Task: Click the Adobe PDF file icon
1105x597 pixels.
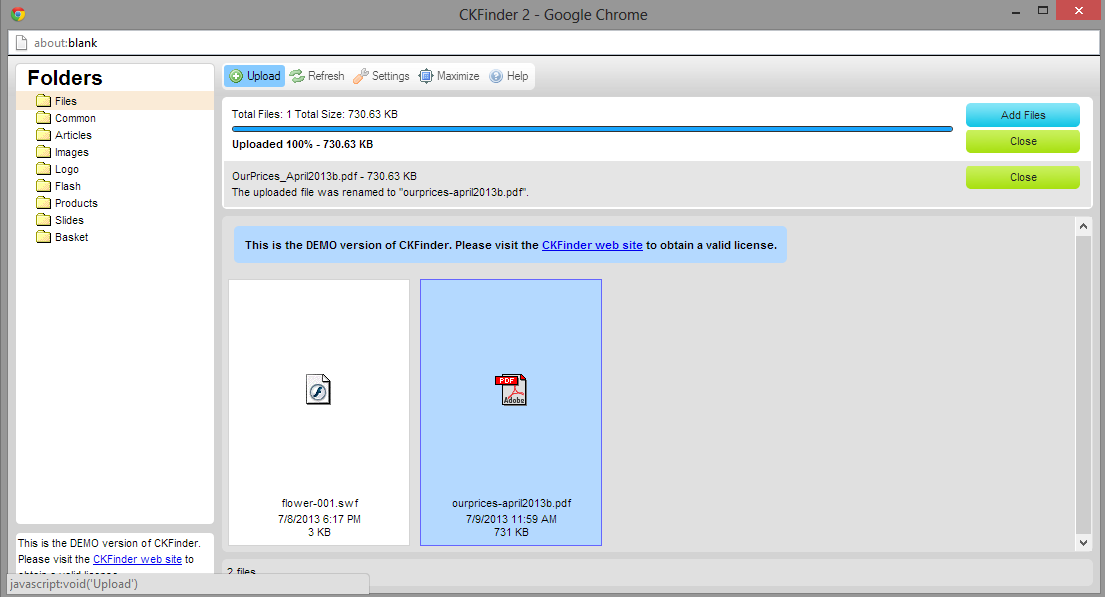Action: [511, 389]
